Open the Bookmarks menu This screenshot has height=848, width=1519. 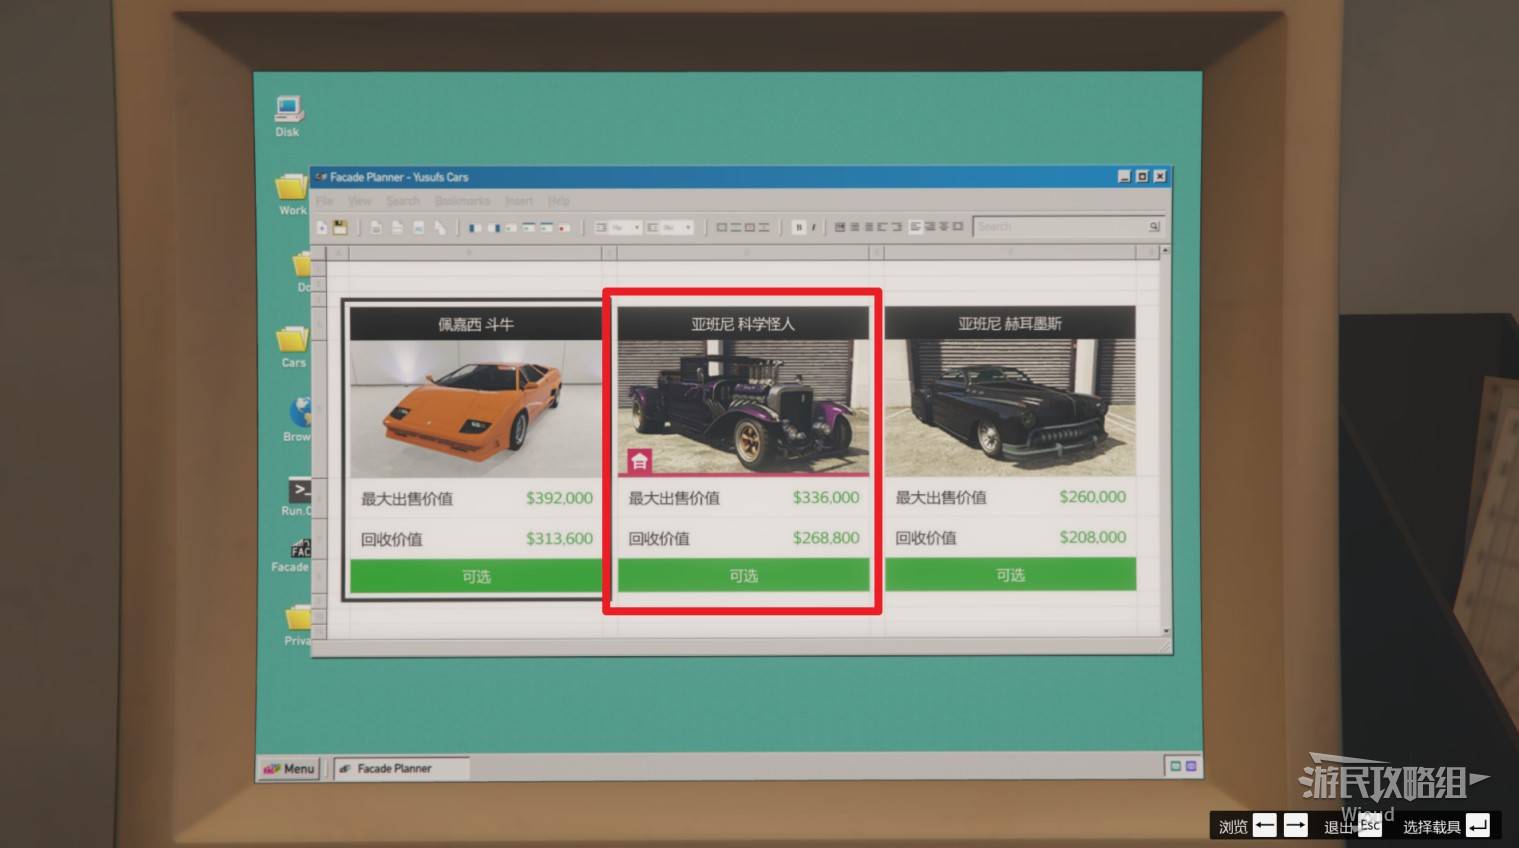pos(462,201)
